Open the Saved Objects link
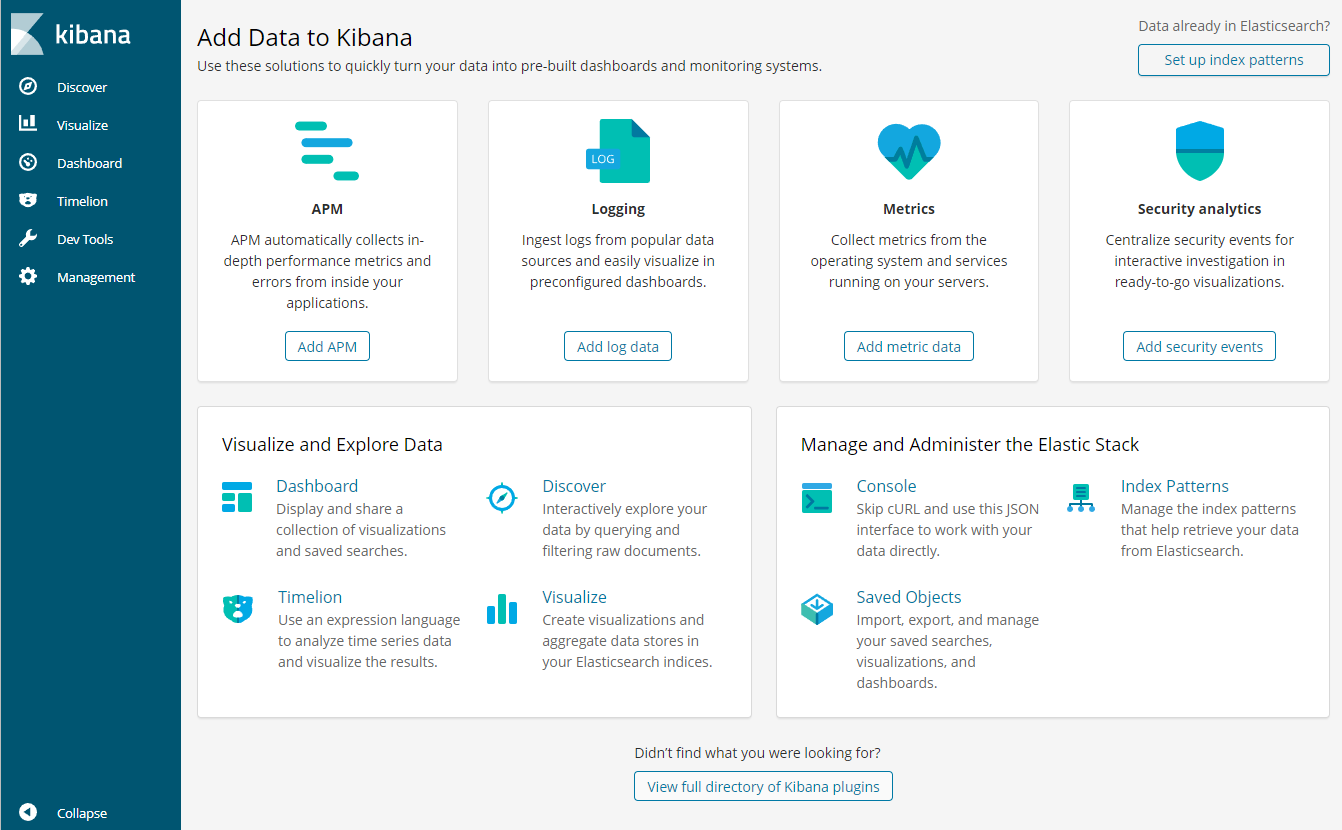 (x=909, y=597)
